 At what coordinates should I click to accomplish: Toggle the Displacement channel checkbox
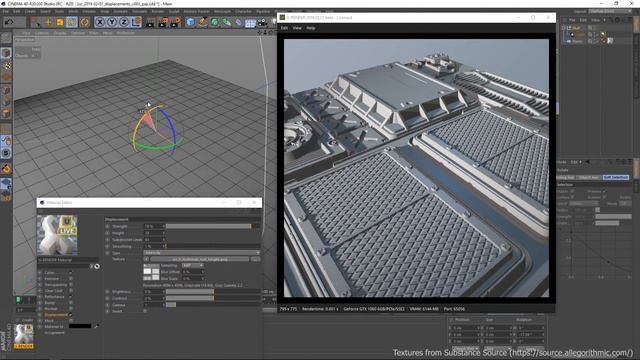(x=71, y=315)
